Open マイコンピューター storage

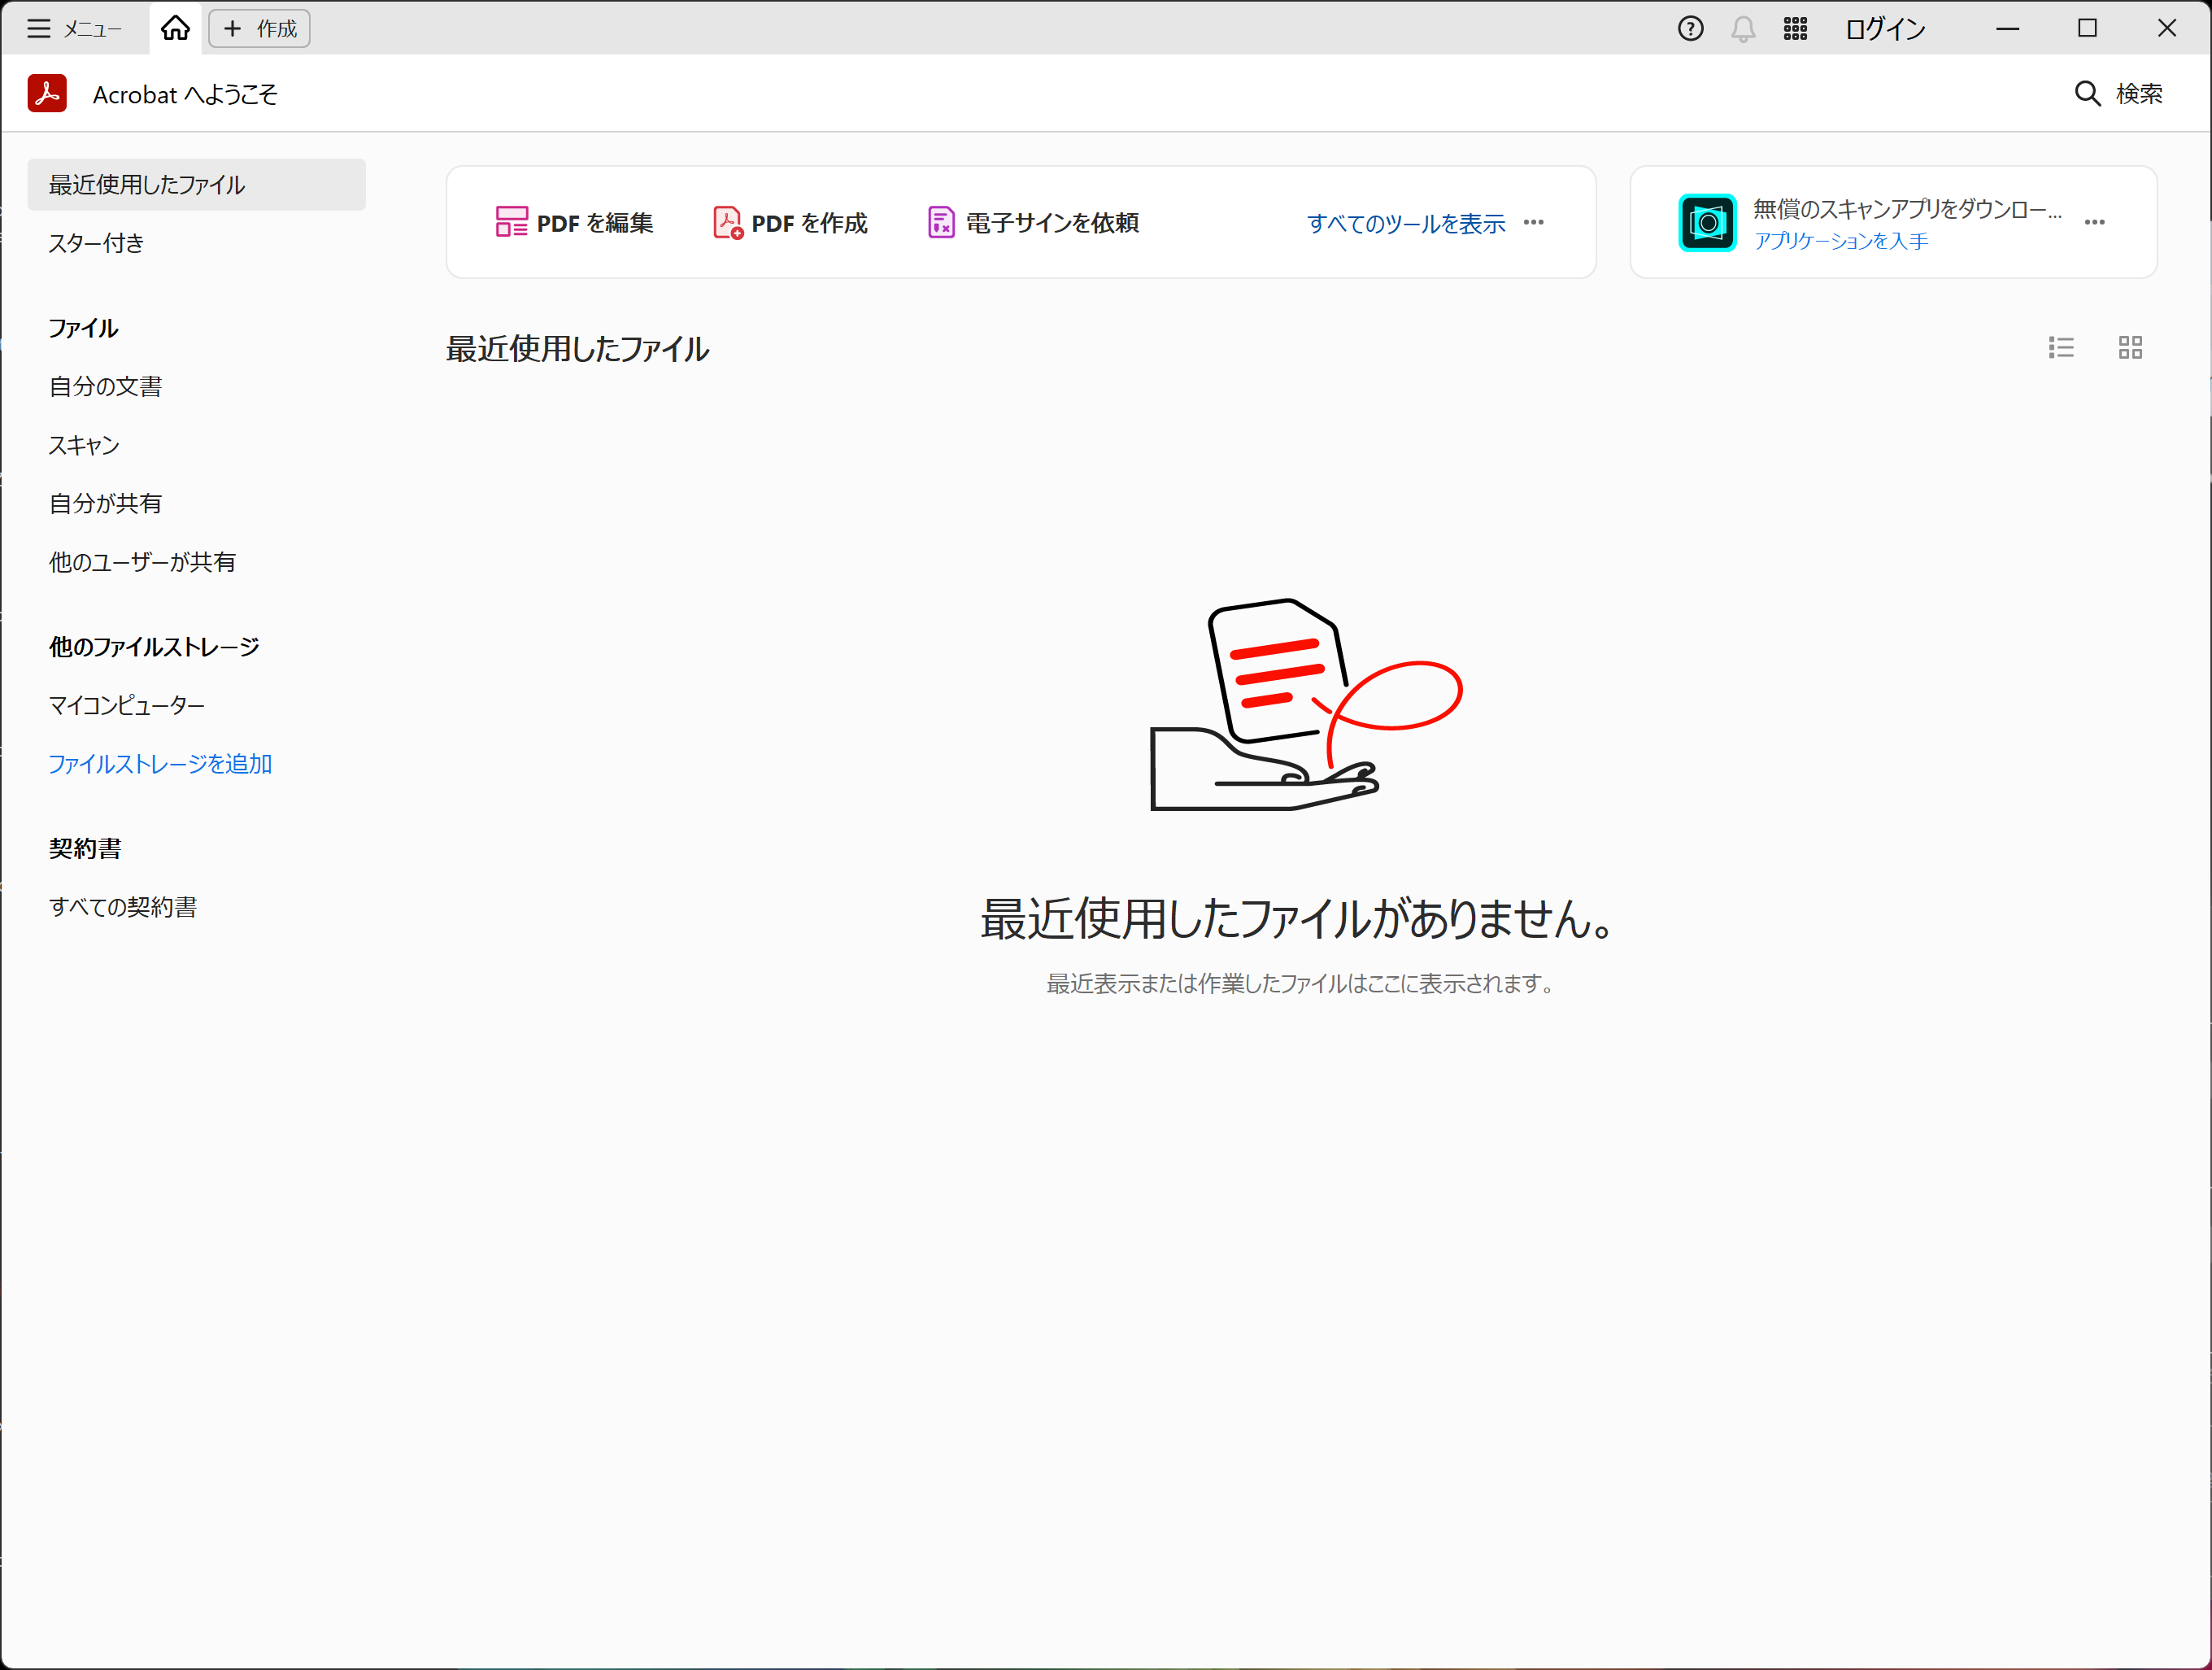pyautogui.click(x=127, y=705)
